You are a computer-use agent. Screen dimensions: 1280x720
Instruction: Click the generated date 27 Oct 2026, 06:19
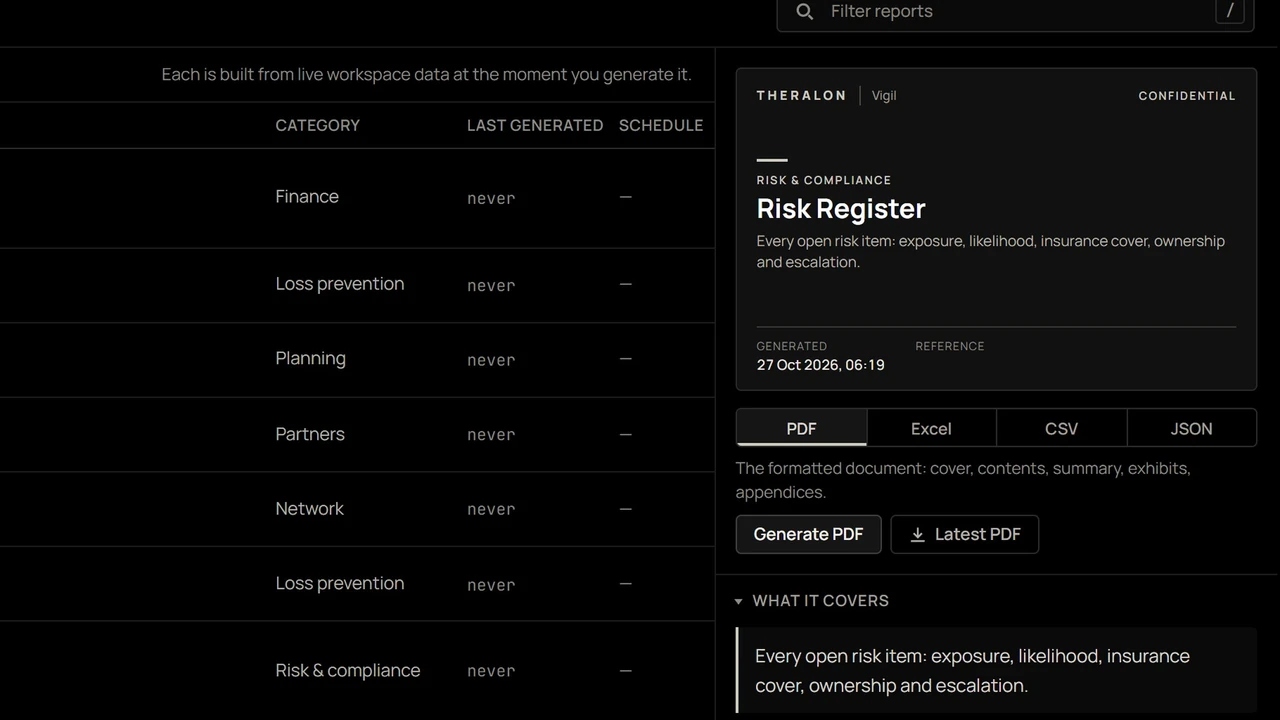point(820,365)
